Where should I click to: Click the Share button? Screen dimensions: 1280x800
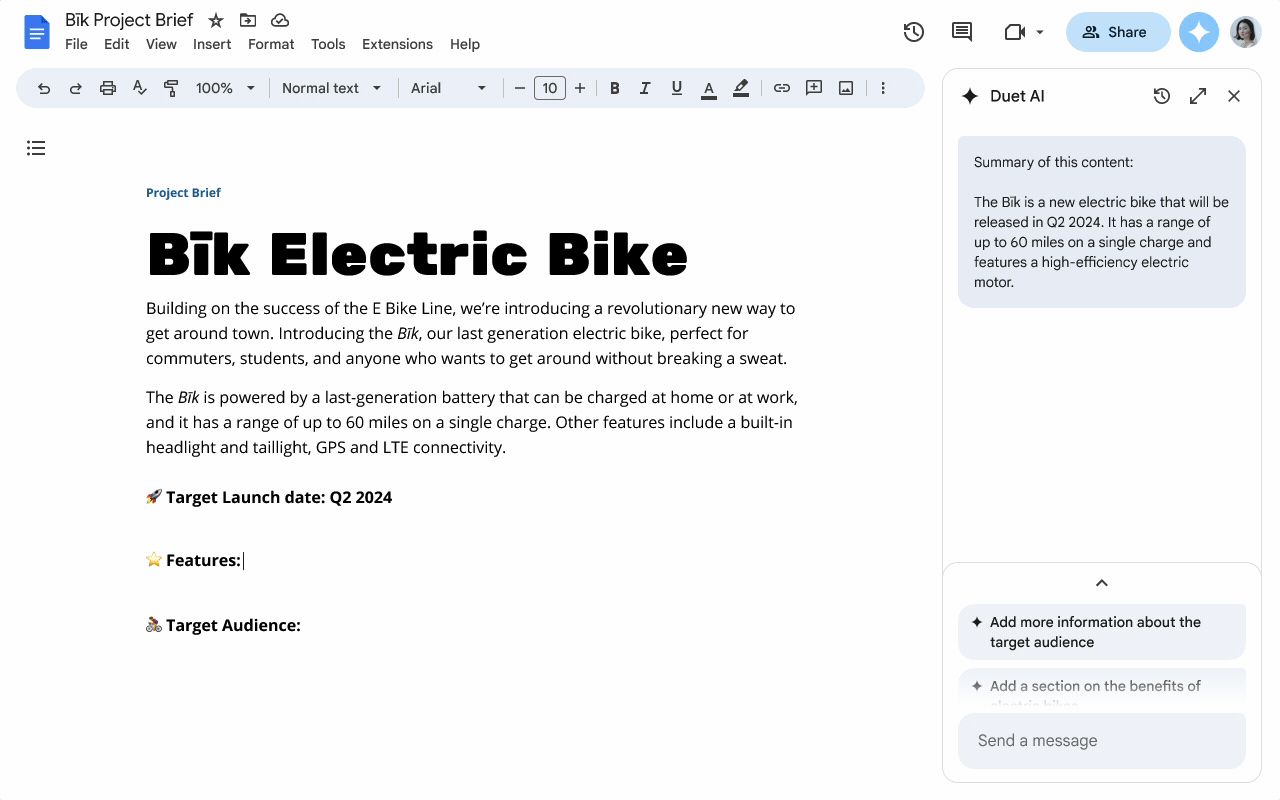[1117, 31]
